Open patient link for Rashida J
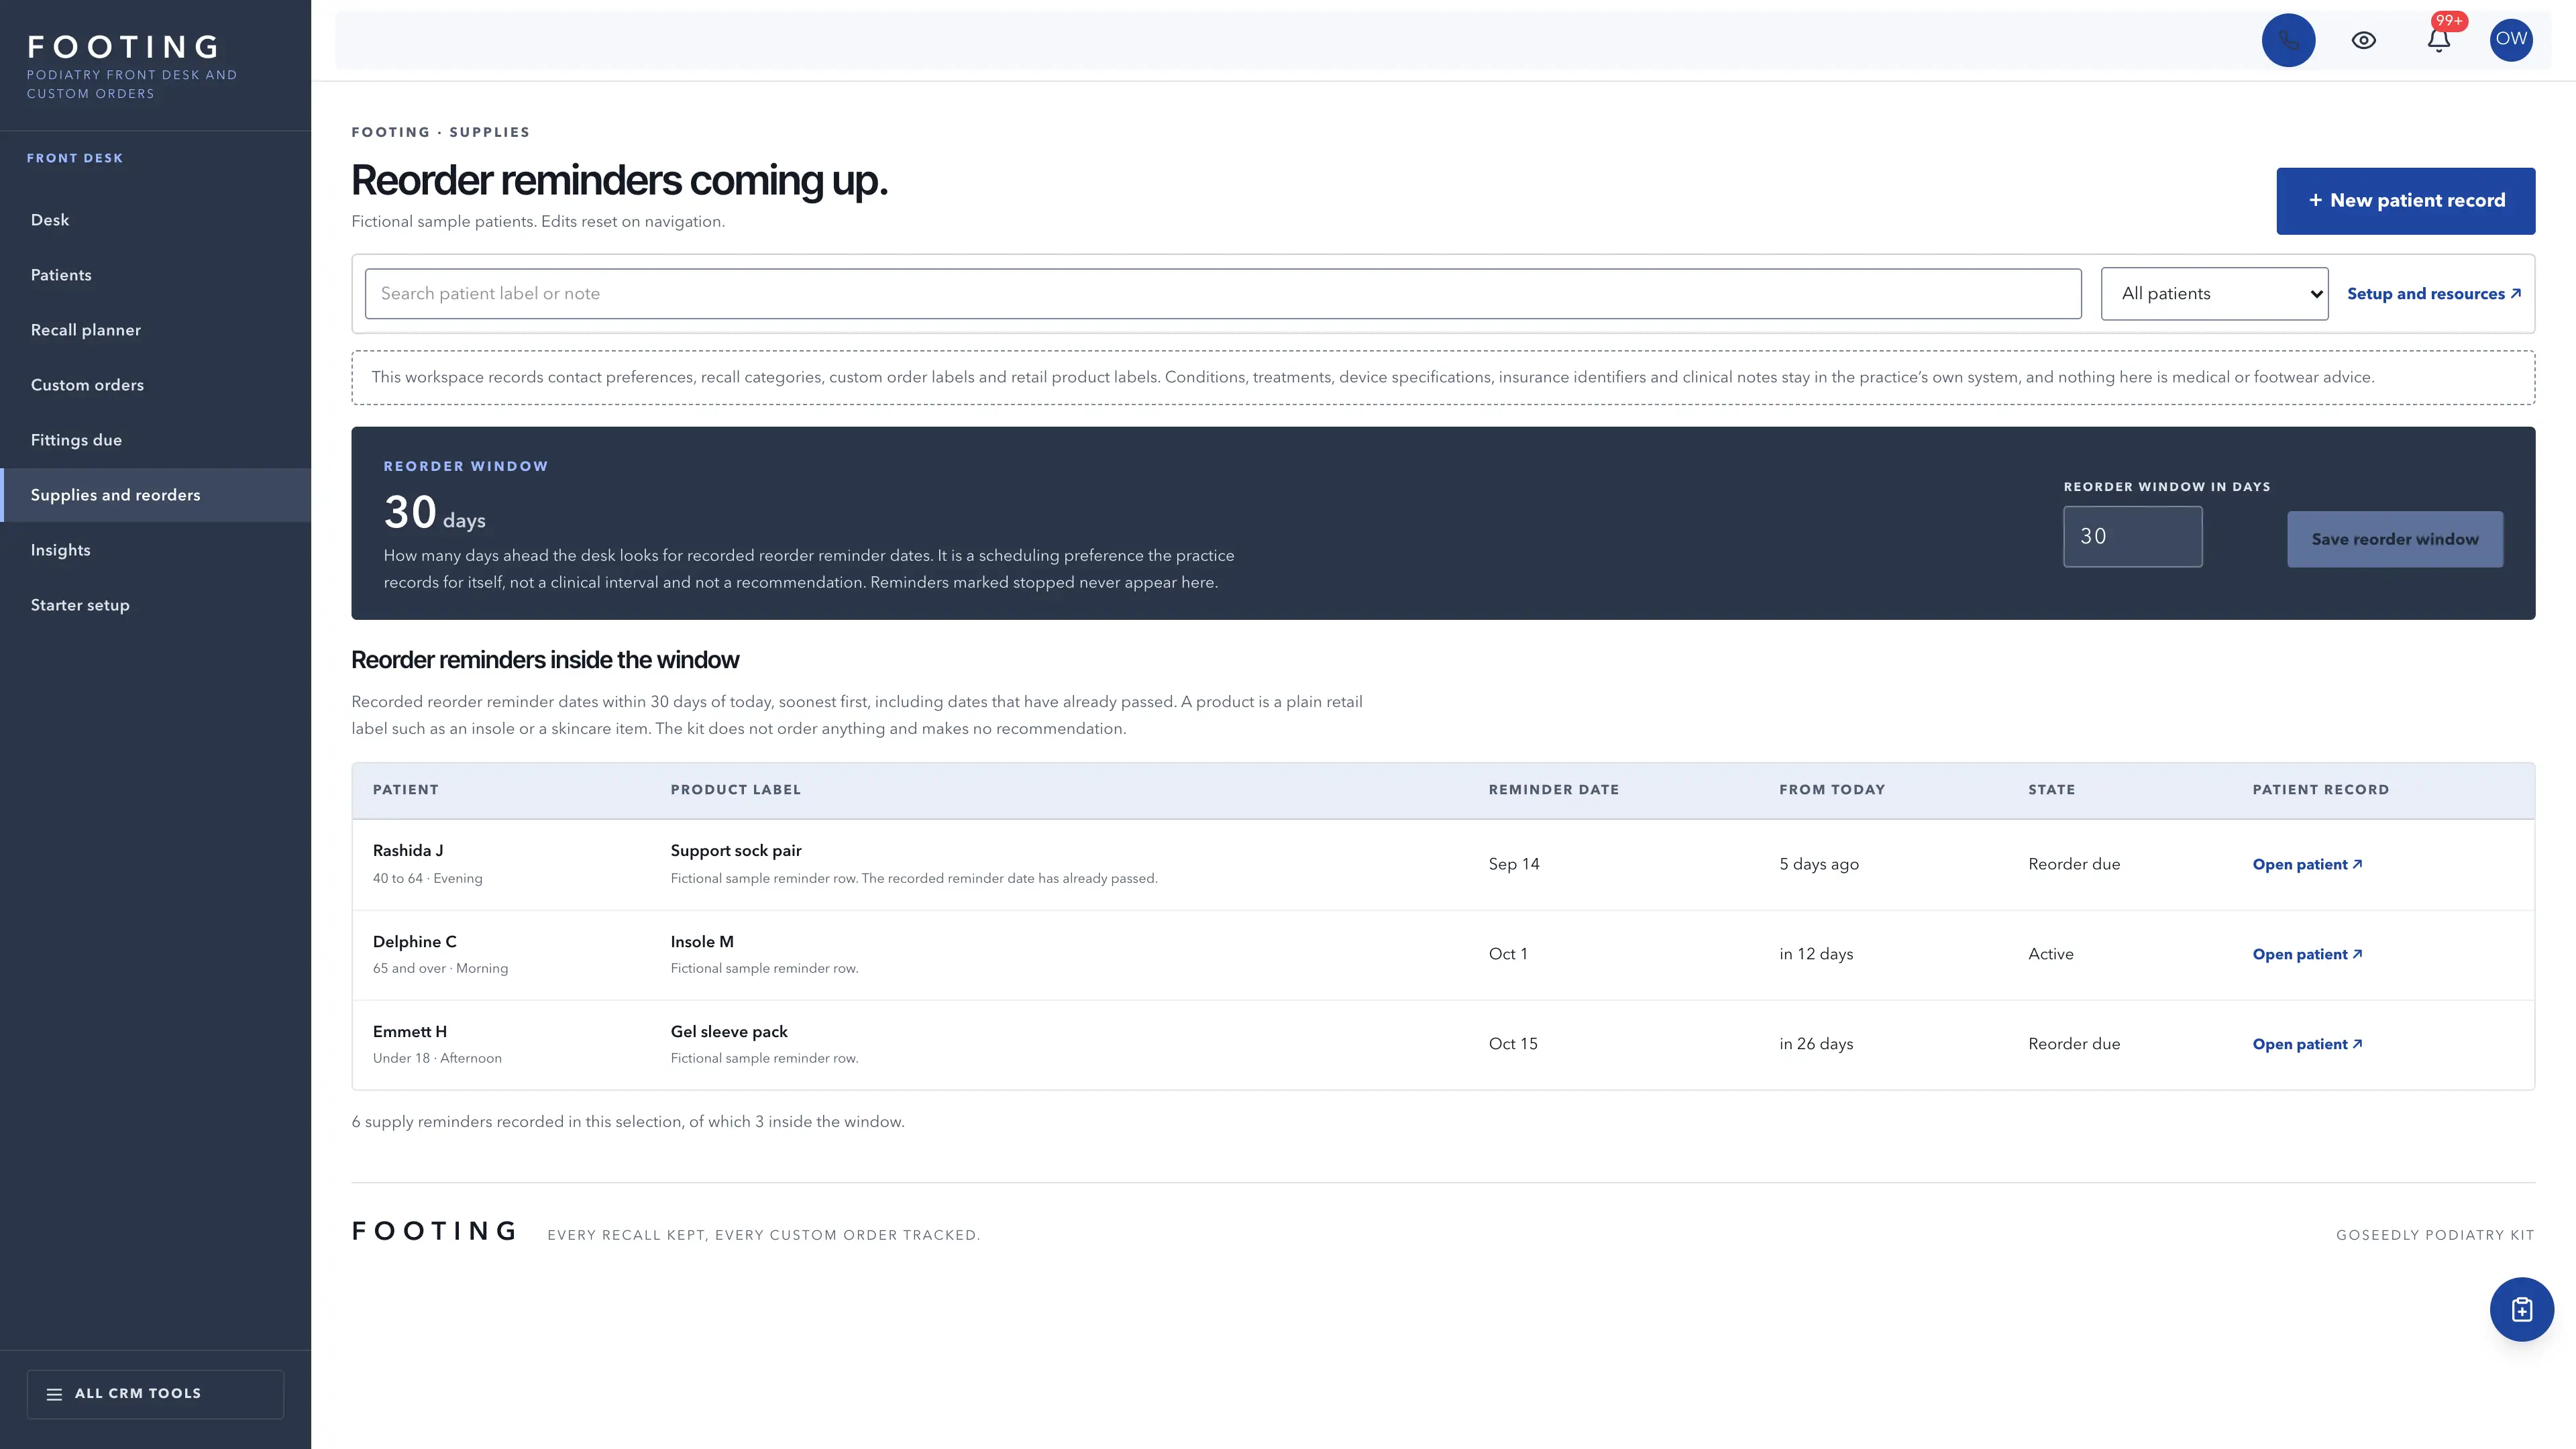The height and width of the screenshot is (1449, 2576). coord(2307,865)
